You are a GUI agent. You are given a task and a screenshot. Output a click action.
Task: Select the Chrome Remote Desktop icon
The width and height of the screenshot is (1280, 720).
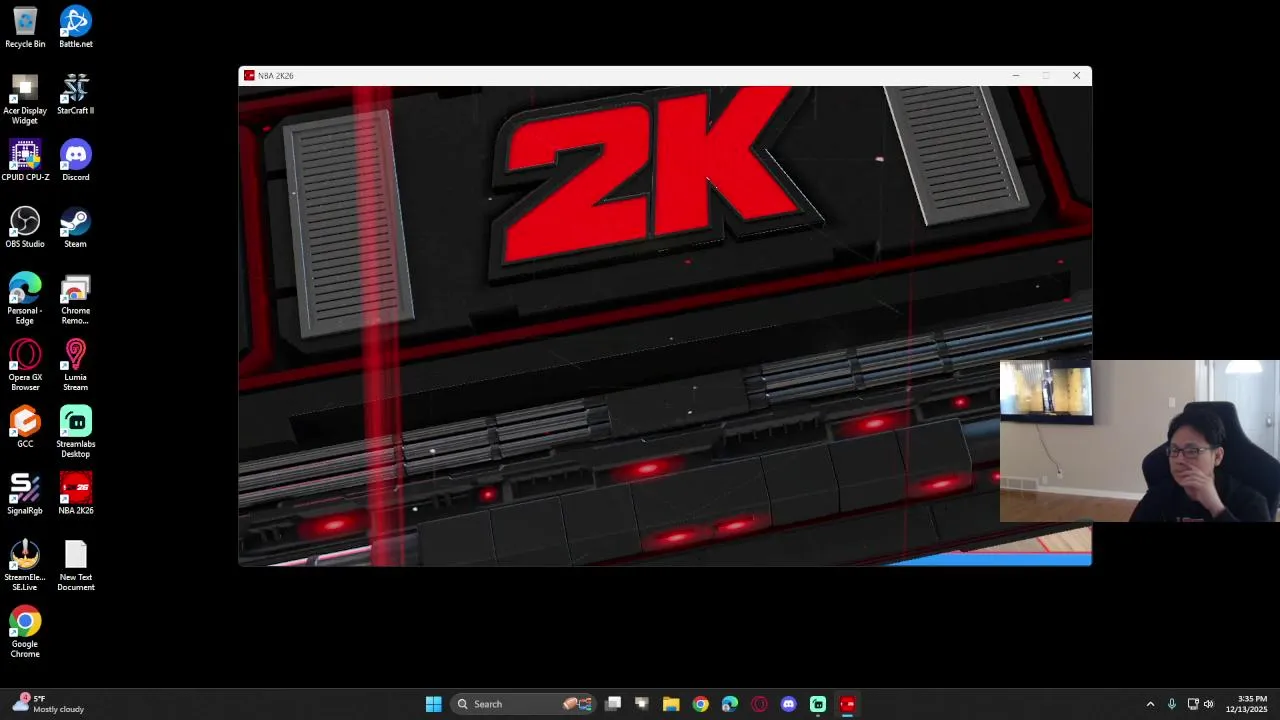pos(75,299)
